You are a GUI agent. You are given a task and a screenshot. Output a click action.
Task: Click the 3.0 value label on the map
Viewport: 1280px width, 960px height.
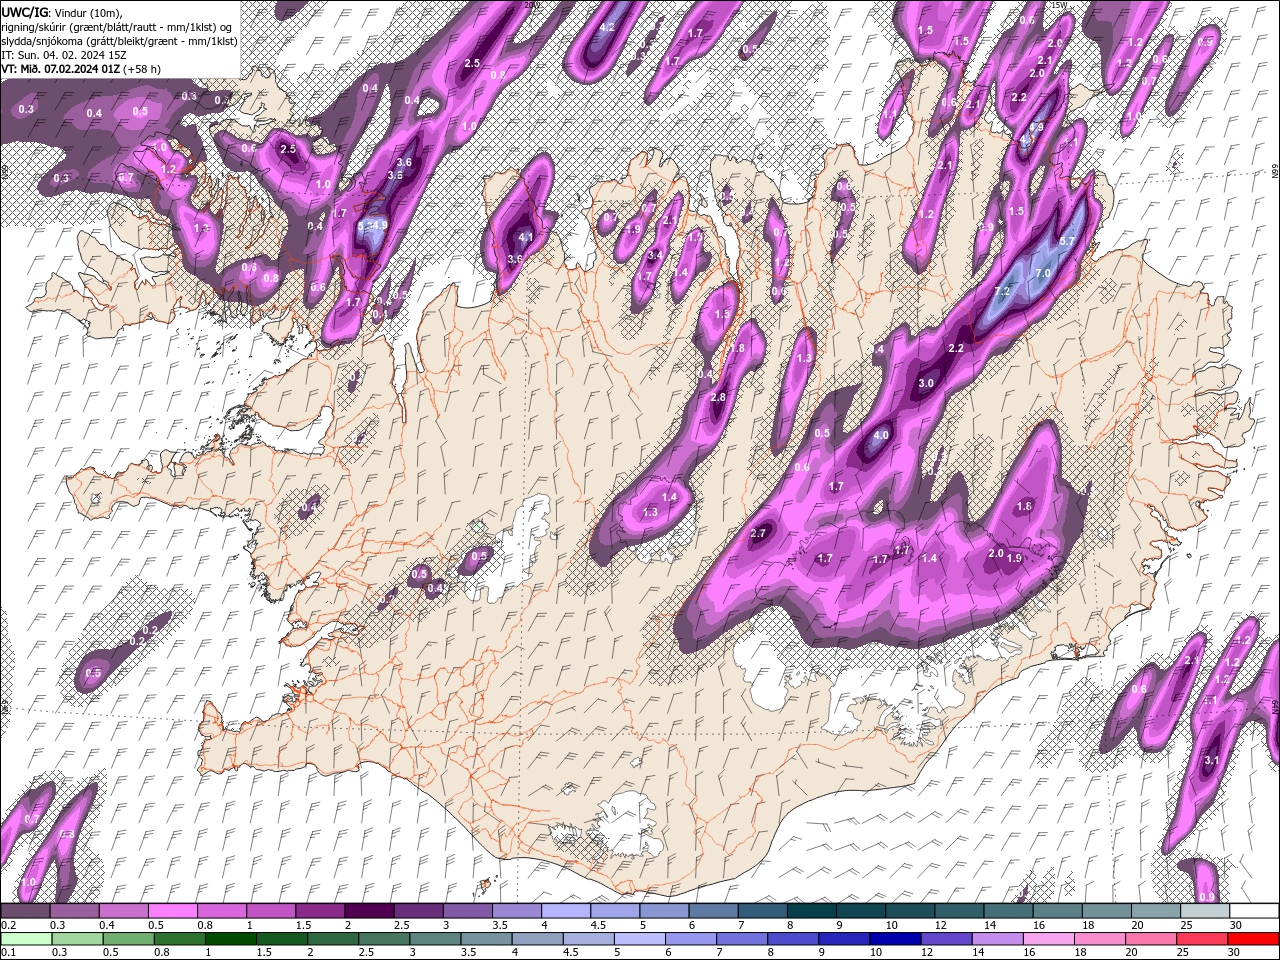(926, 383)
